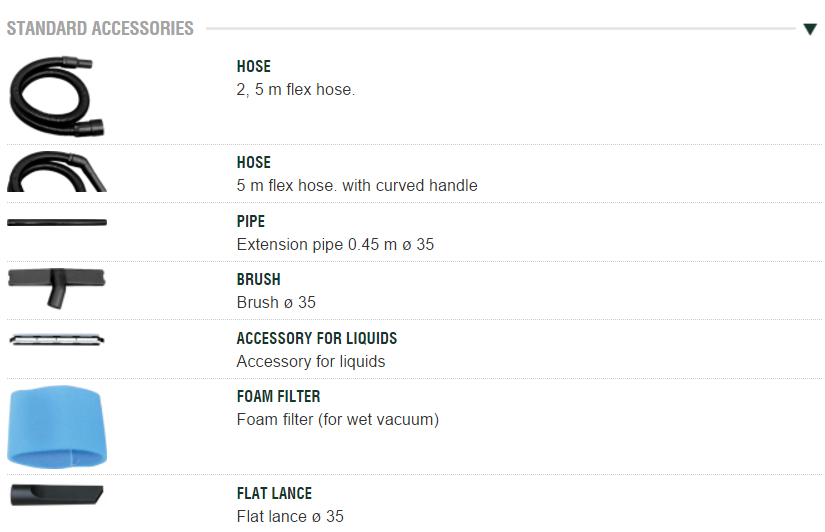Click the BRUSH heading
The height and width of the screenshot is (532, 825).
coord(259,279)
